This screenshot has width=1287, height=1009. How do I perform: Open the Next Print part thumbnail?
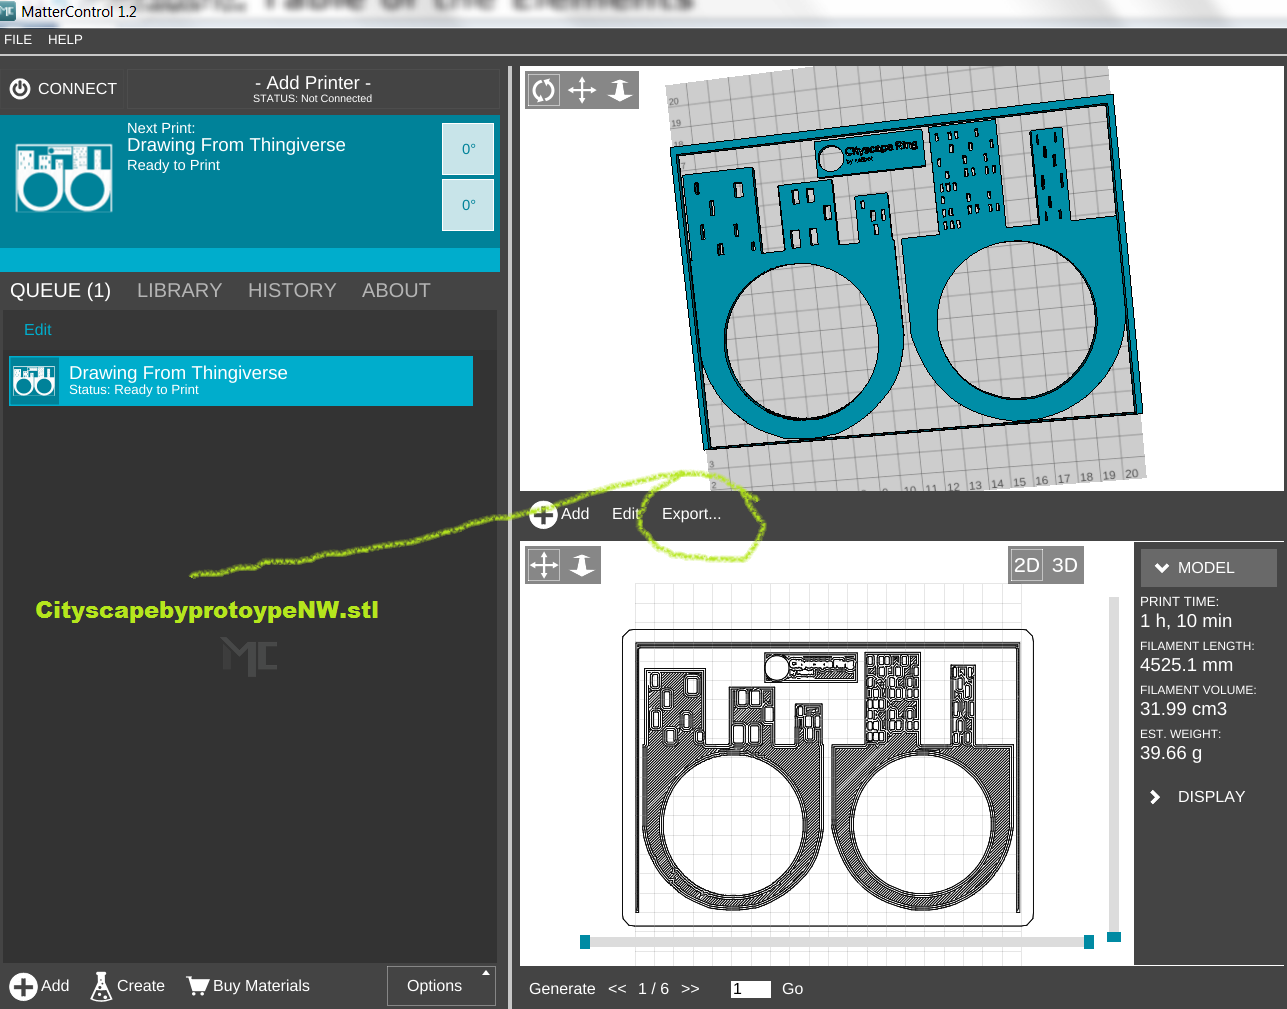[64, 178]
